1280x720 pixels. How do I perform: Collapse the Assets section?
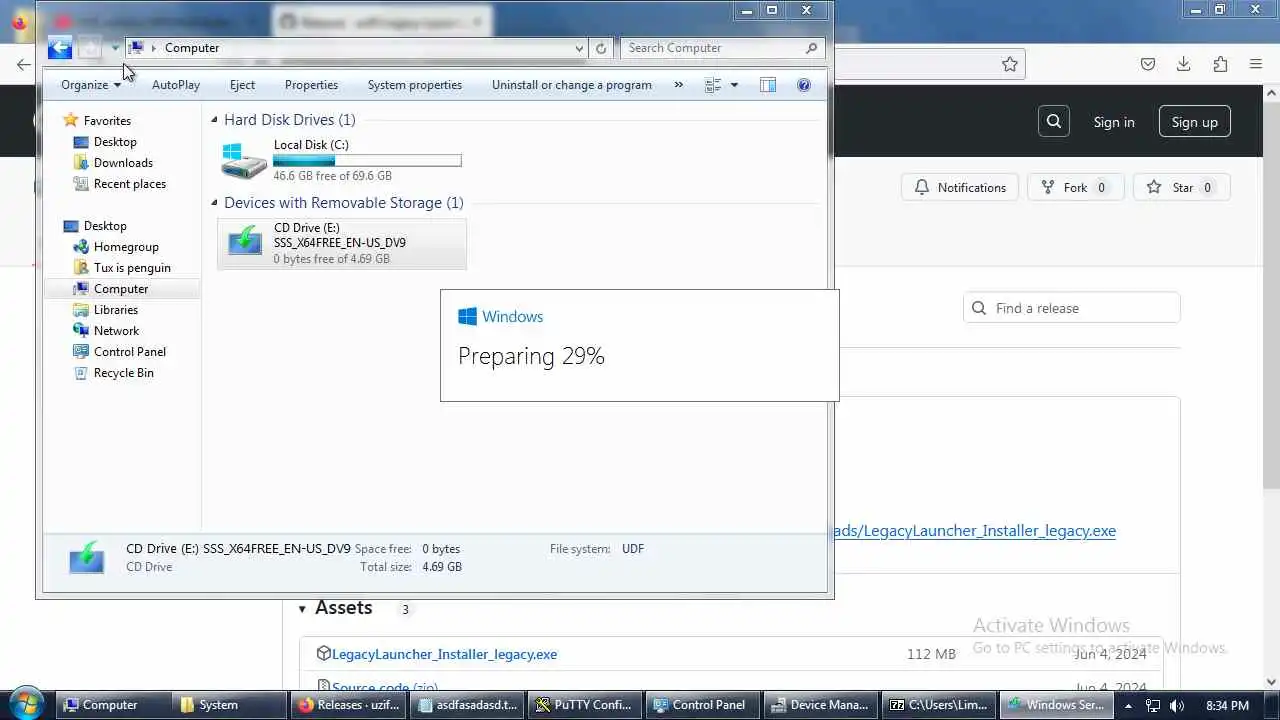coord(302,609)
